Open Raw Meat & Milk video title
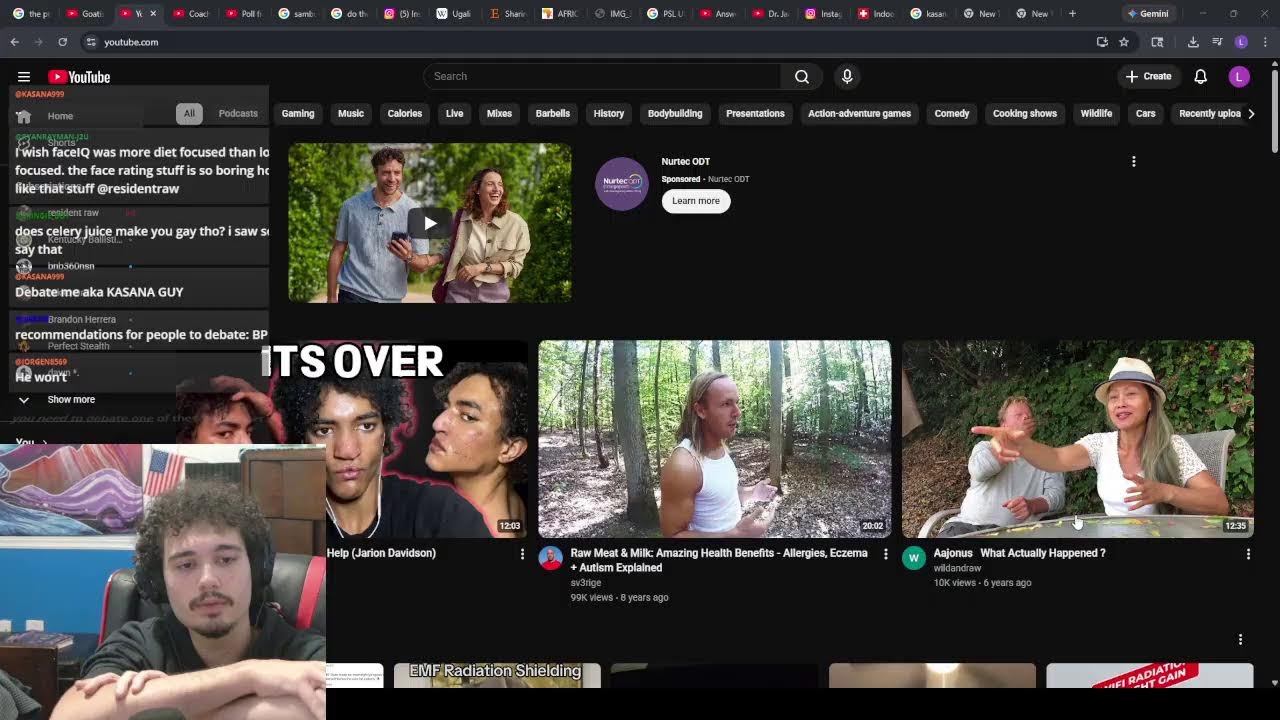Viewport: 1280px width, 720px height. [x=719, y=560]
